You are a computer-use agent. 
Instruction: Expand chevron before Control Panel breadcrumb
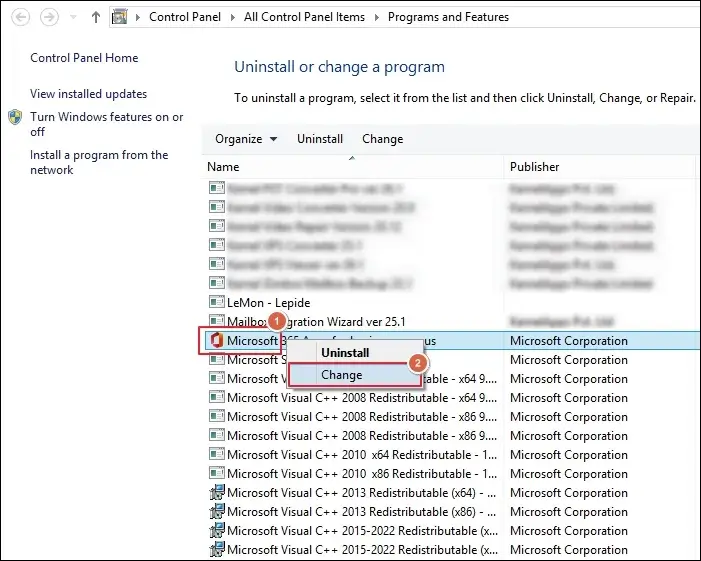(x=138, y=17)
